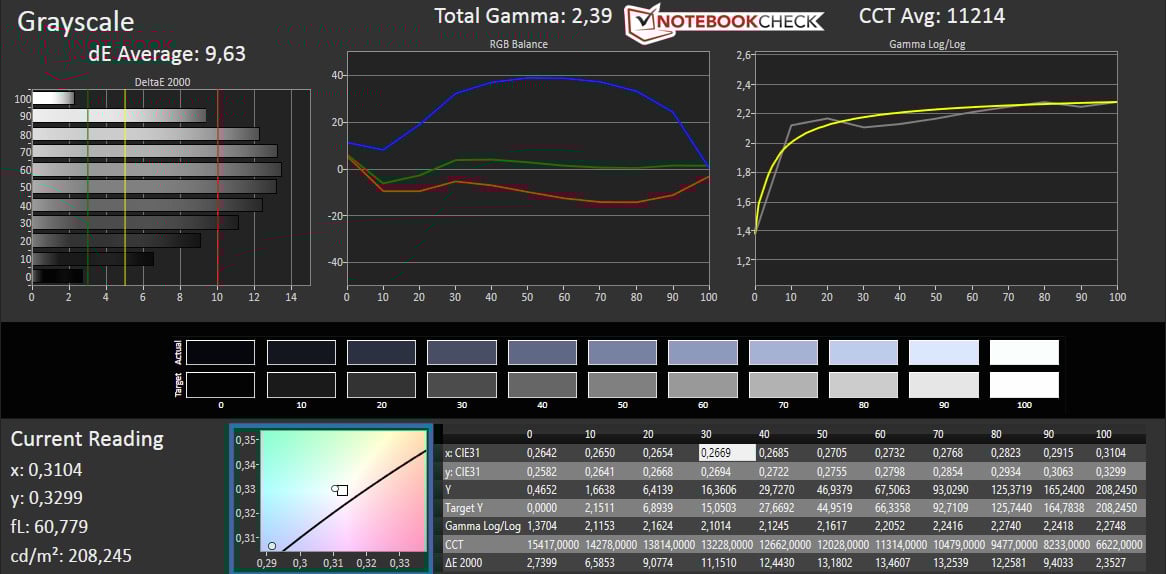The height and width of the screenshot is (574, 1166).
Task: Select the Actual color swatch for level 80
Action: pyautogui.click(x=863, y=352)
